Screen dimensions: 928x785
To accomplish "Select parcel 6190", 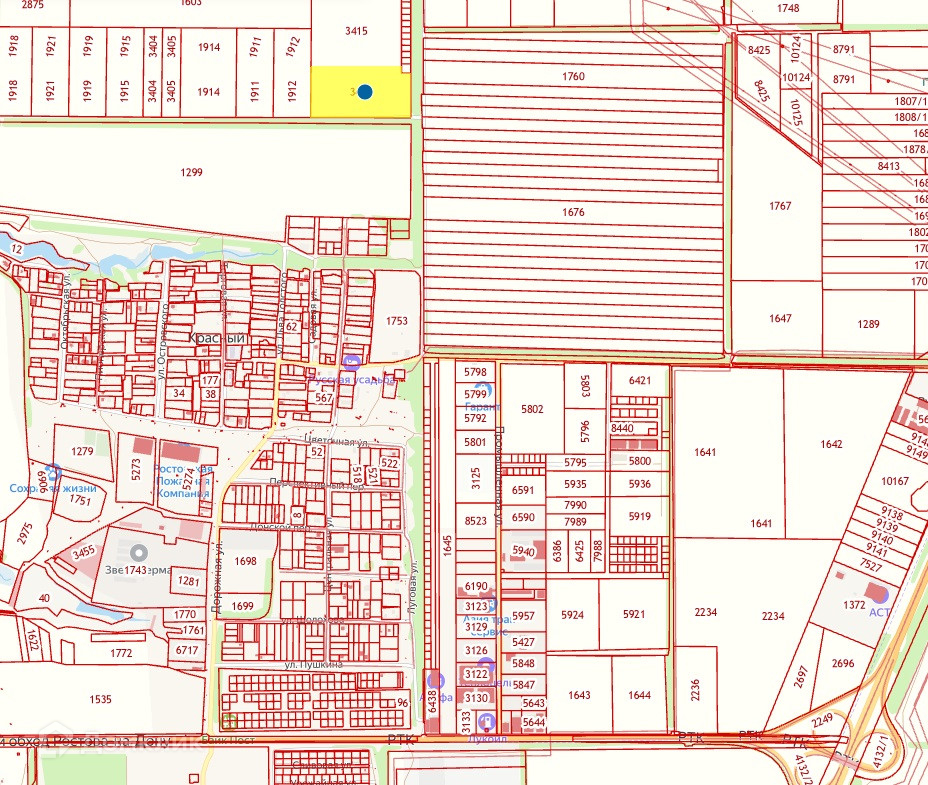I will (x=476, y=586).
